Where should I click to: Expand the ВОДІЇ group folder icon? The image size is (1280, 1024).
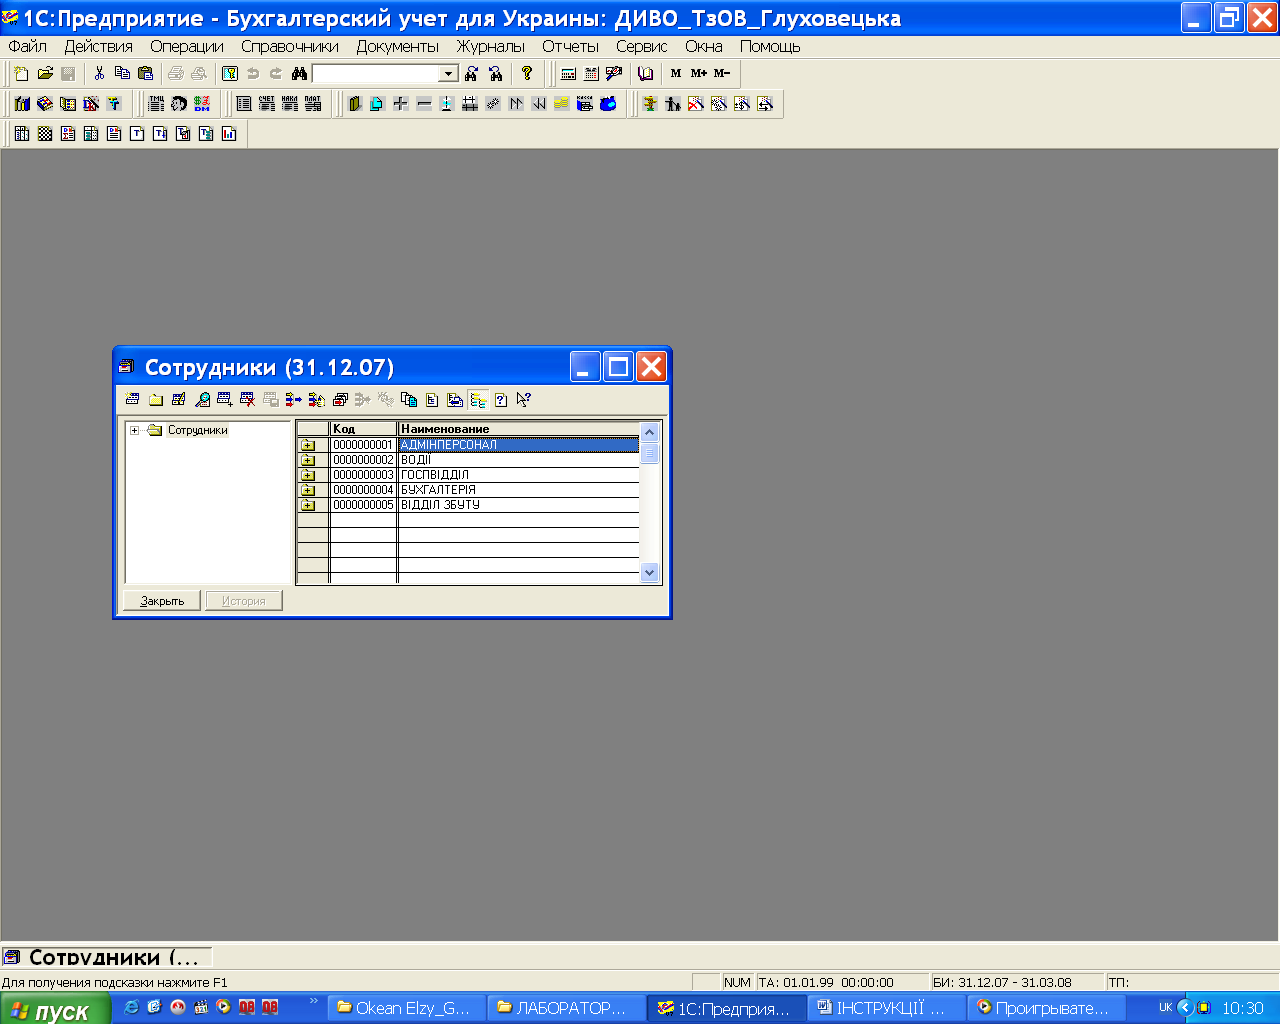click(308, 460)
